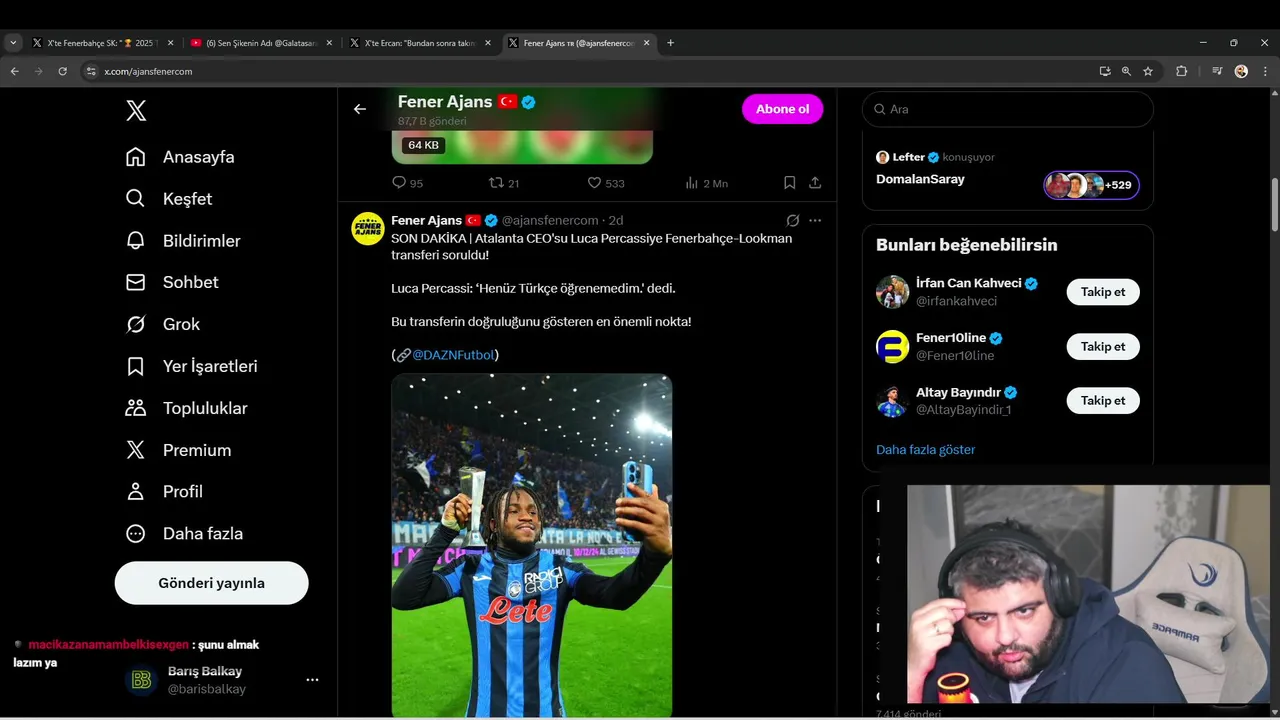Open the media control icon in toolbar

pos(1217,71)
